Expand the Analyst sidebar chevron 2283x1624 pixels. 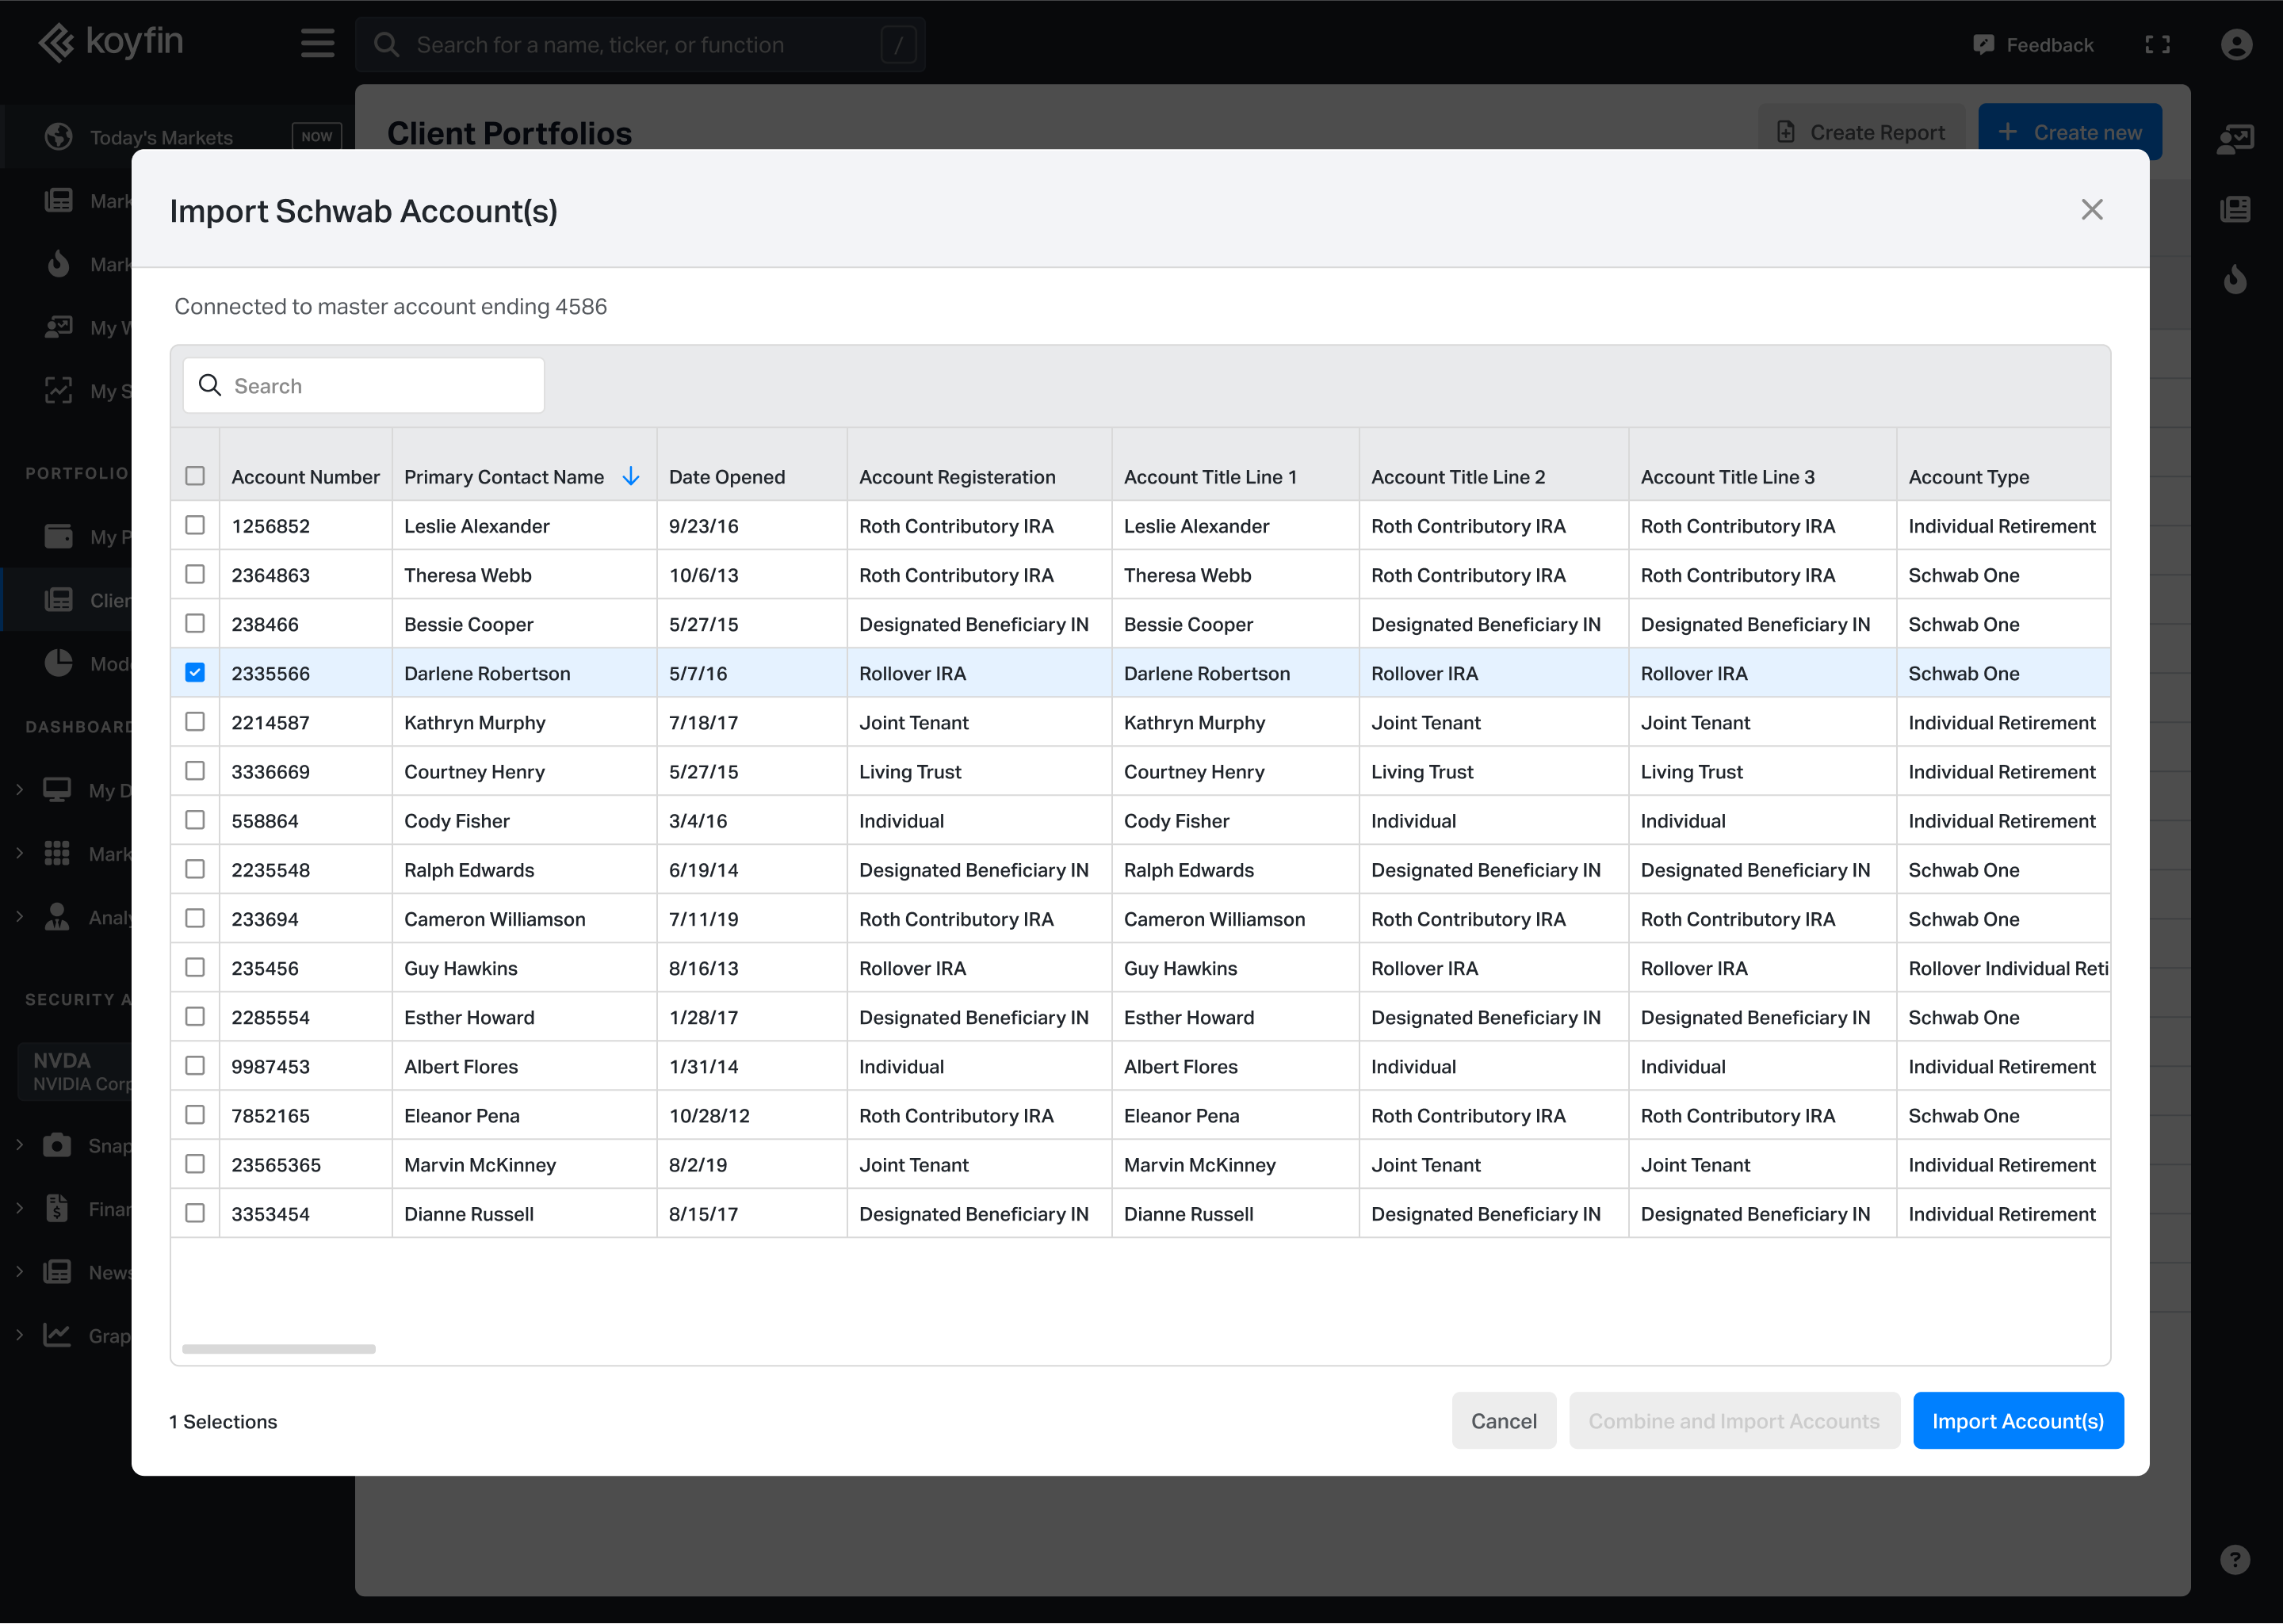tap(19, 917)
